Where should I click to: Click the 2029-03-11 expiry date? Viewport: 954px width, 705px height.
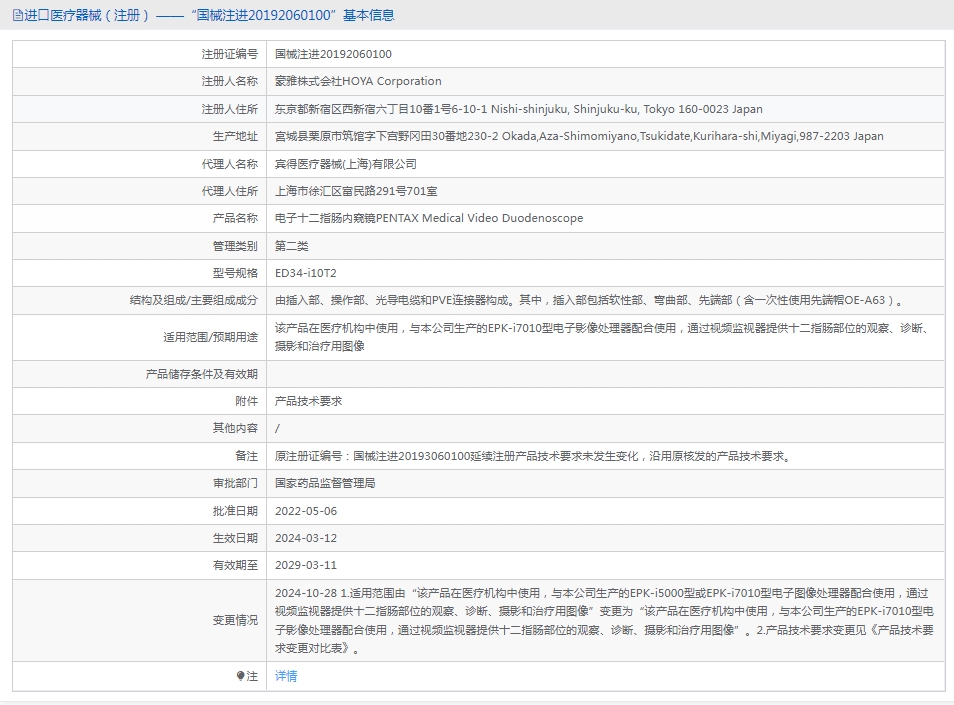coord(306,565)
